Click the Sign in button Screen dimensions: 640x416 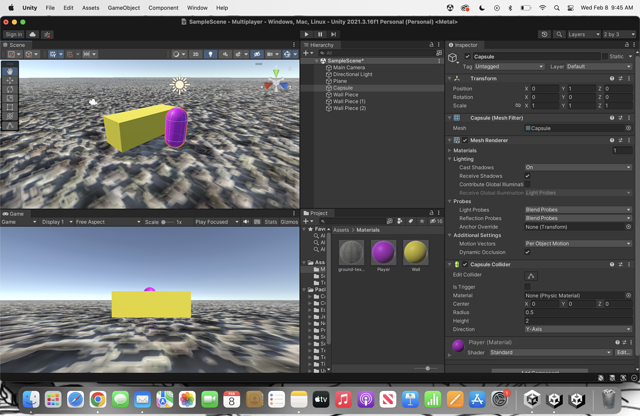point(14,34)
